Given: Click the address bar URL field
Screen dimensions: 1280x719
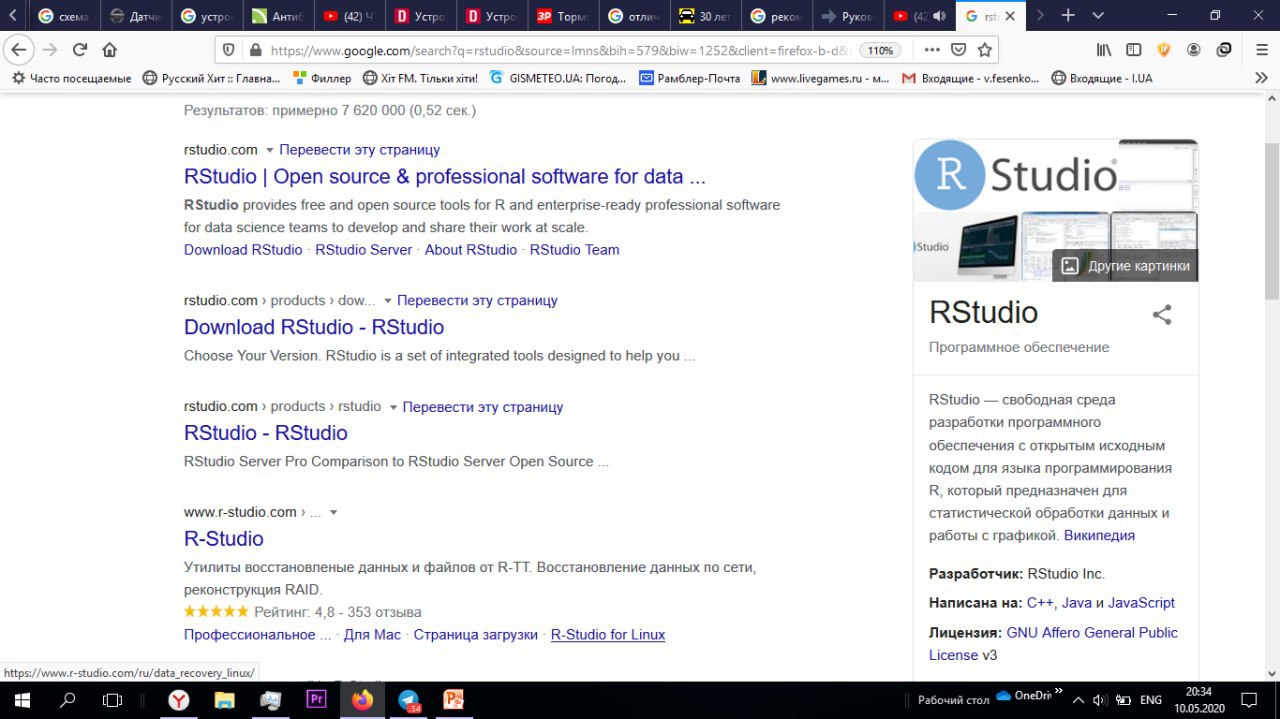Looking at the screenshot, I should (x=560, y=50).
